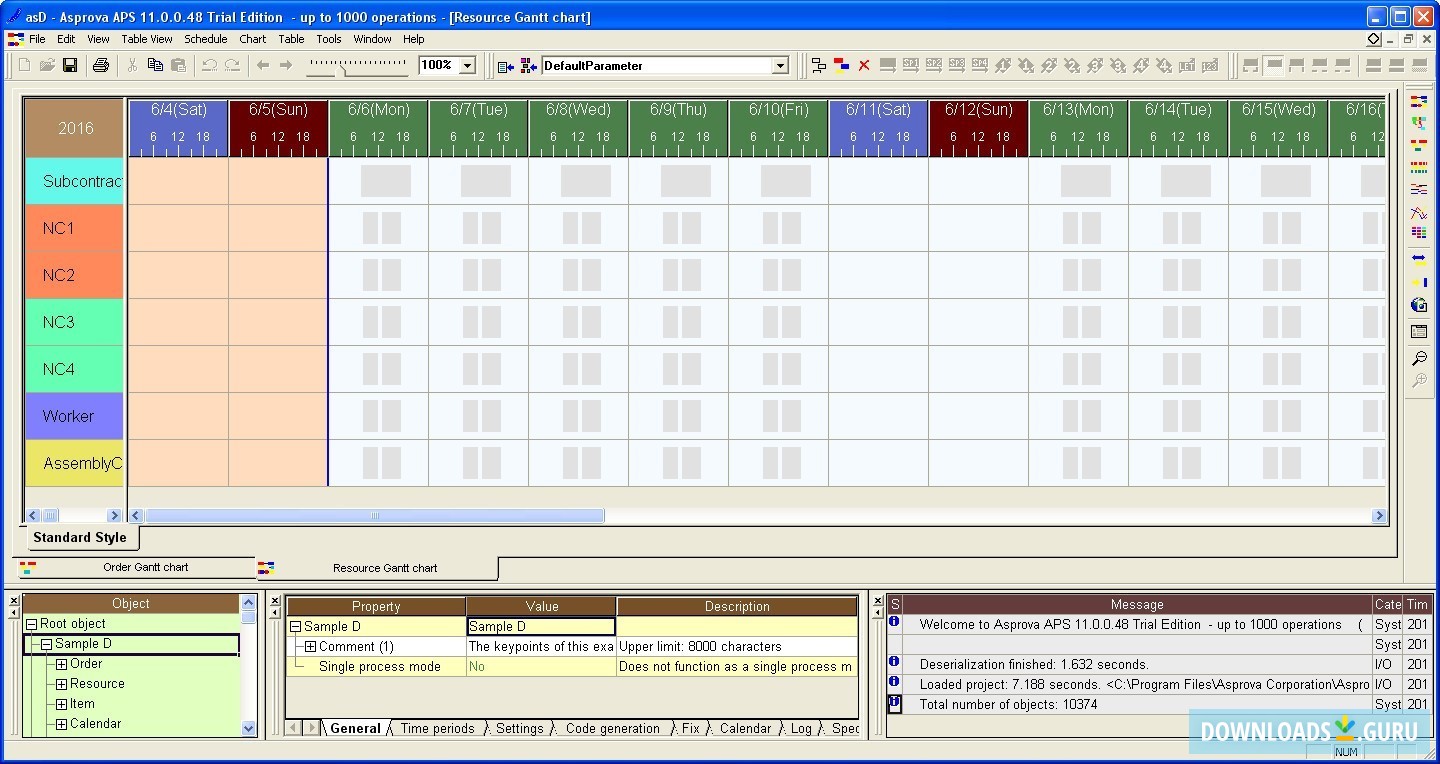The height and width of the screenshot is (764, 1440).
Task: Open the Time periods property tab
Action: 437,729
